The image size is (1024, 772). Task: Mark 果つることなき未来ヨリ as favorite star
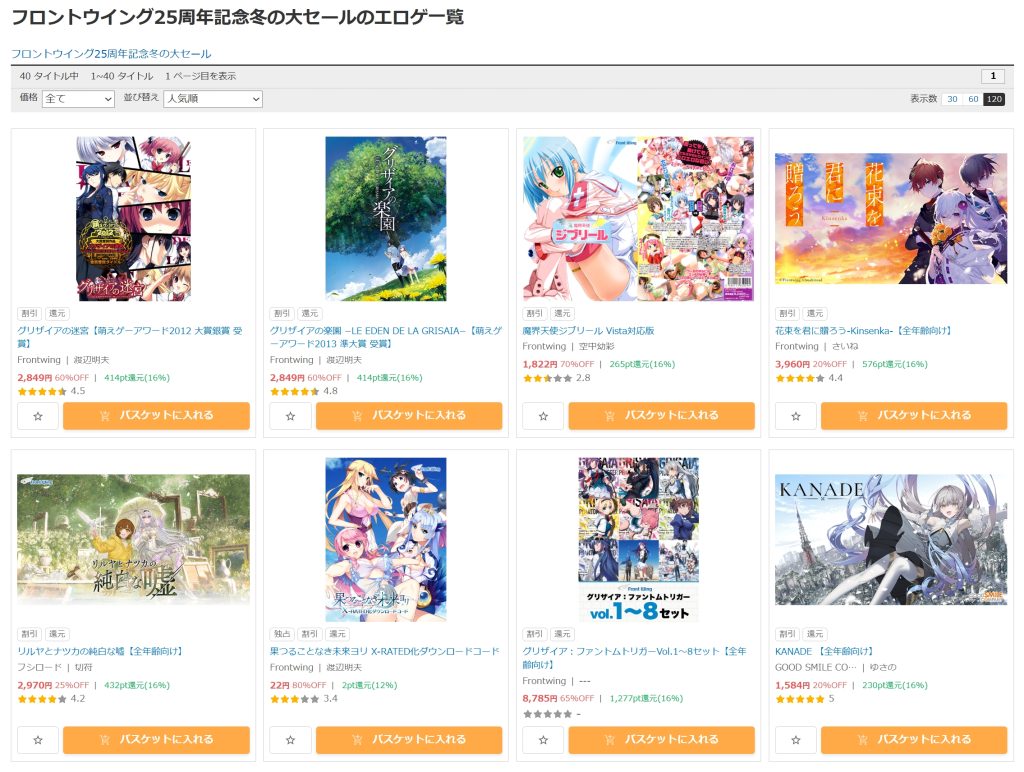tap(291, 740)
